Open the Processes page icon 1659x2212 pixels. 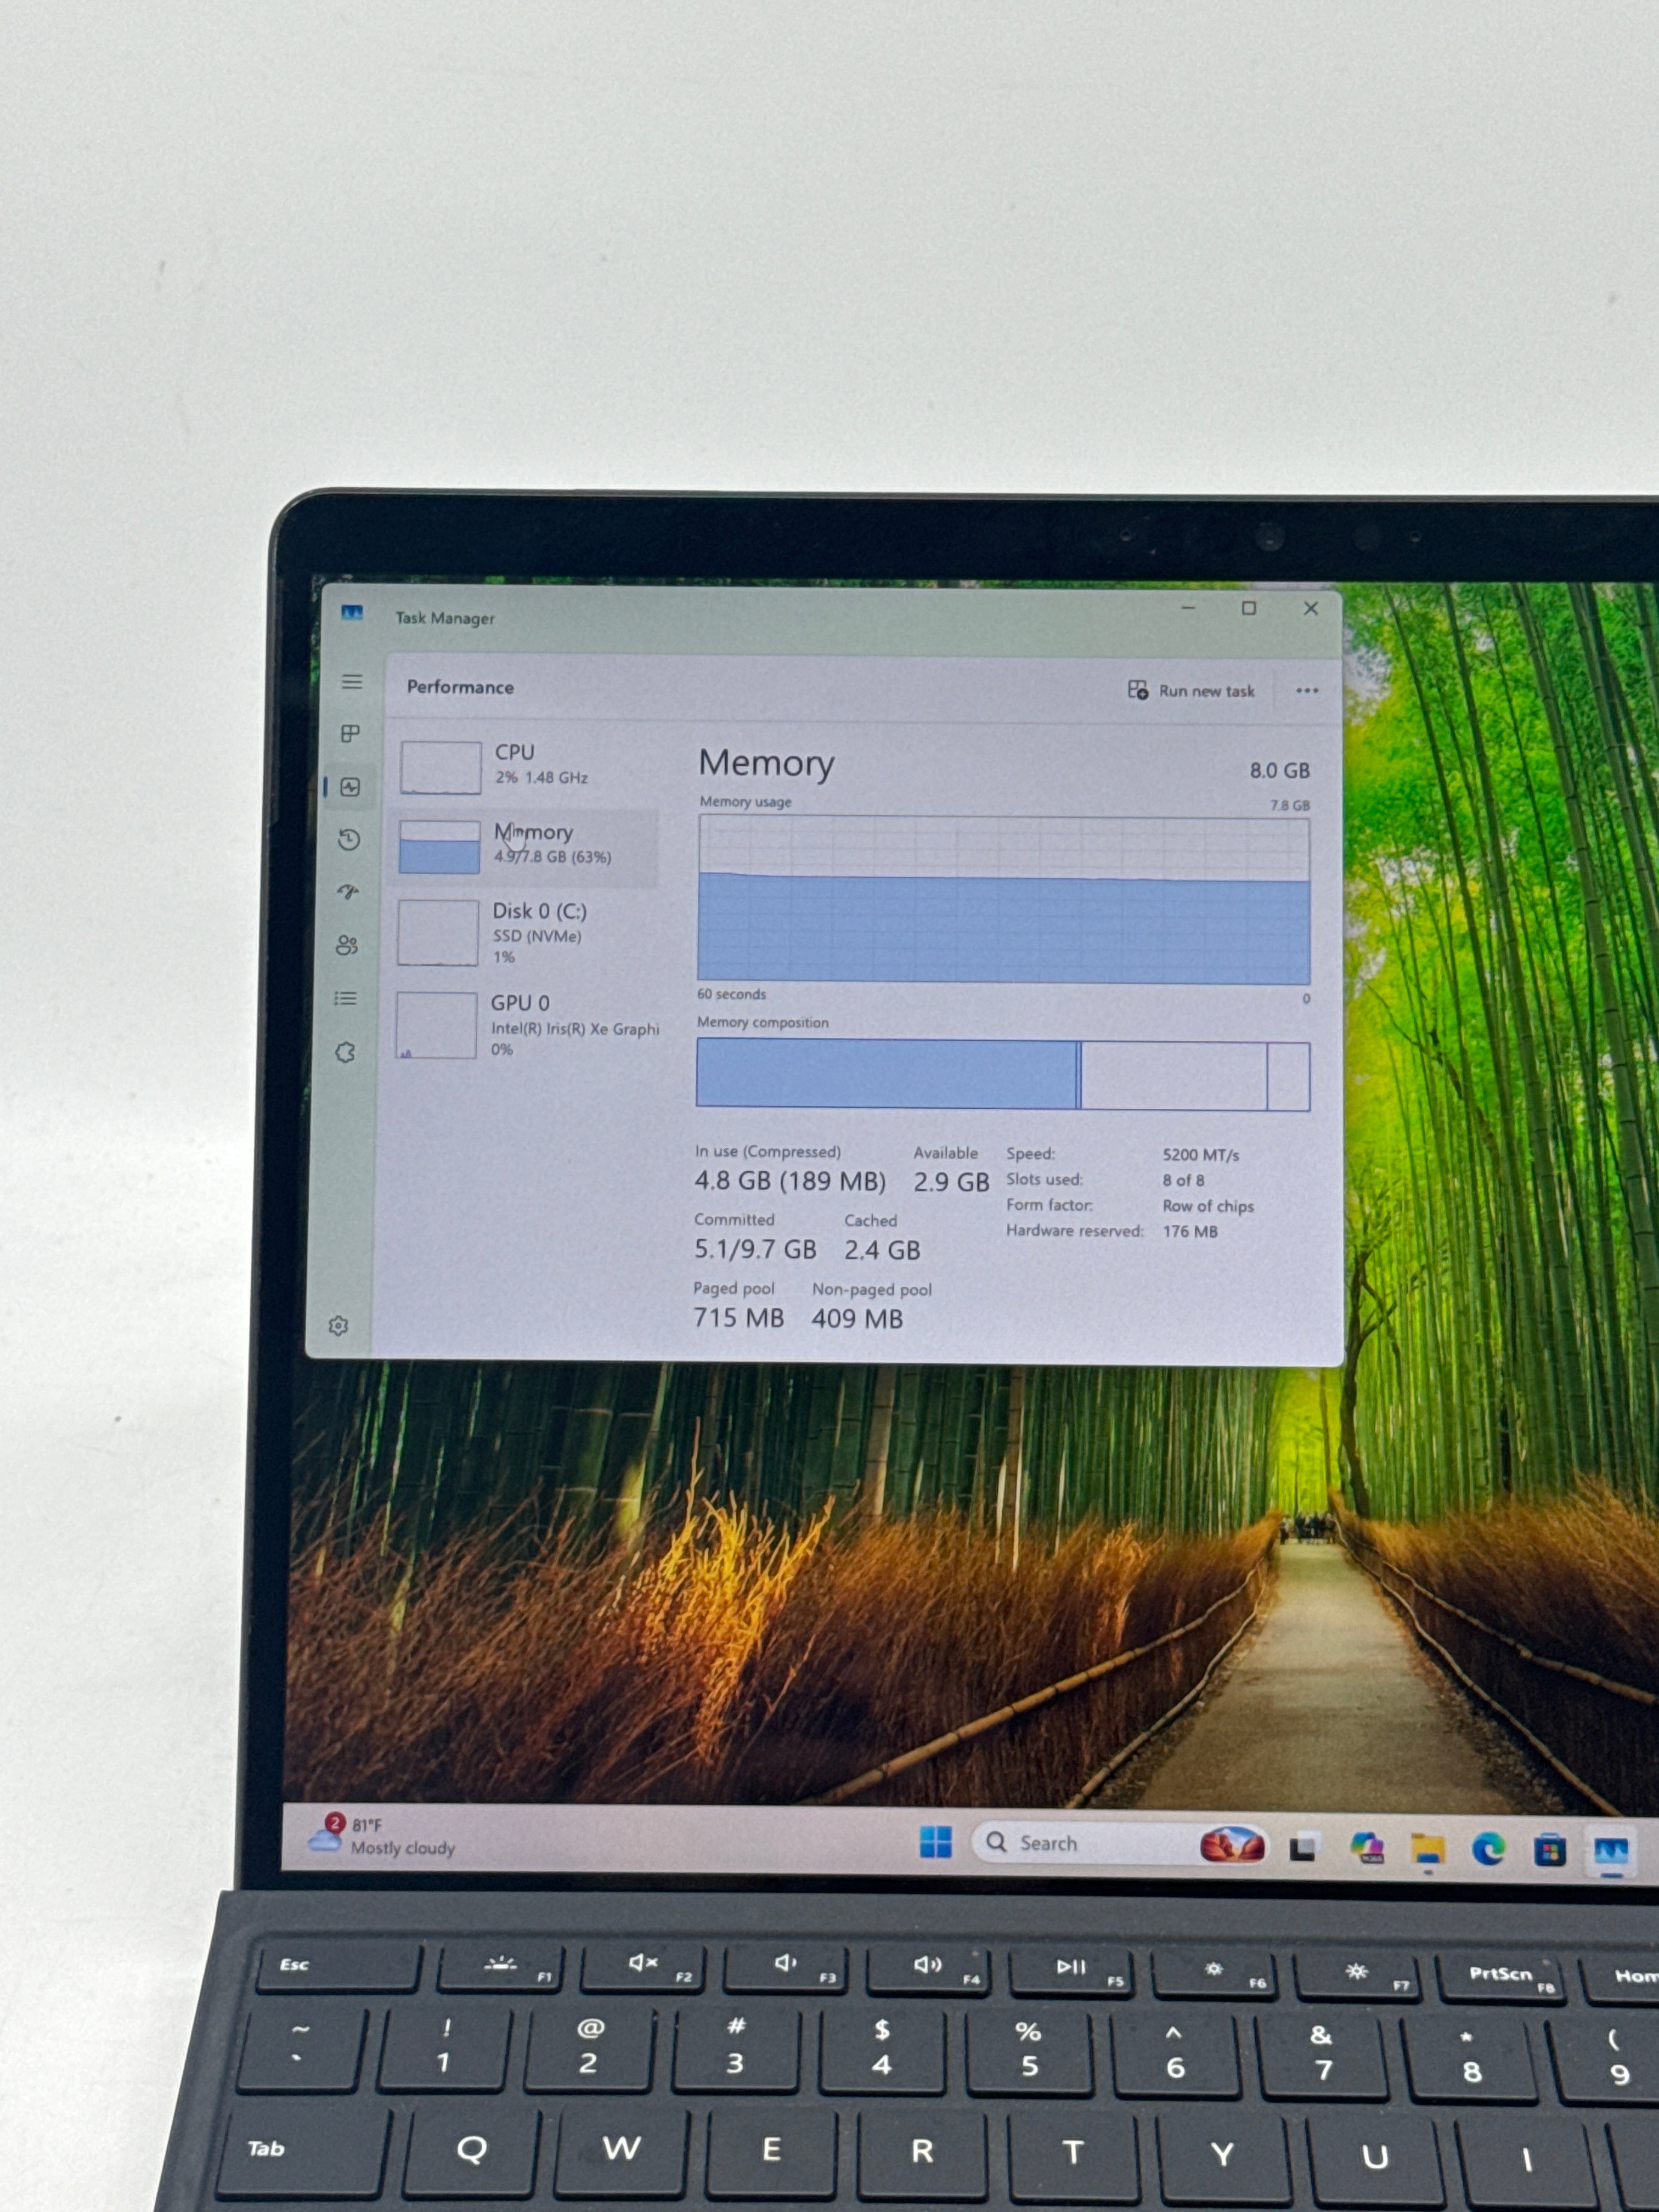click(350, 734)
